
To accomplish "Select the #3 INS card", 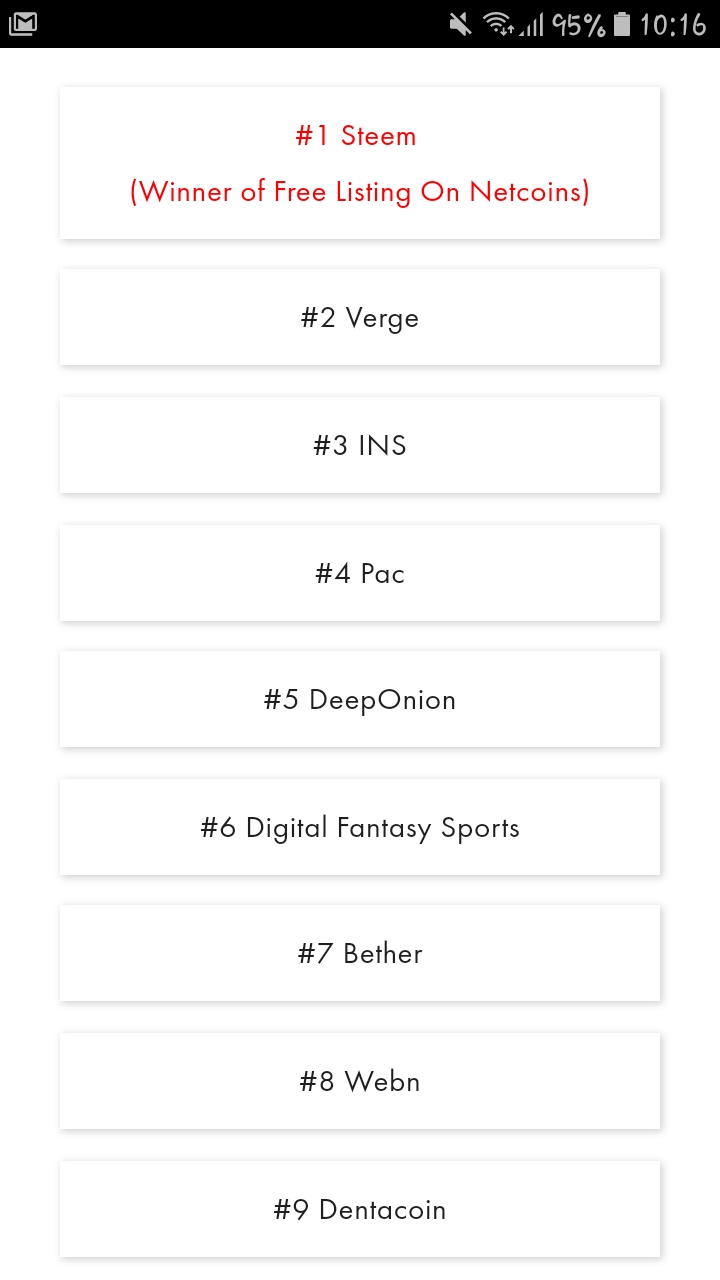I will [360, 445].
